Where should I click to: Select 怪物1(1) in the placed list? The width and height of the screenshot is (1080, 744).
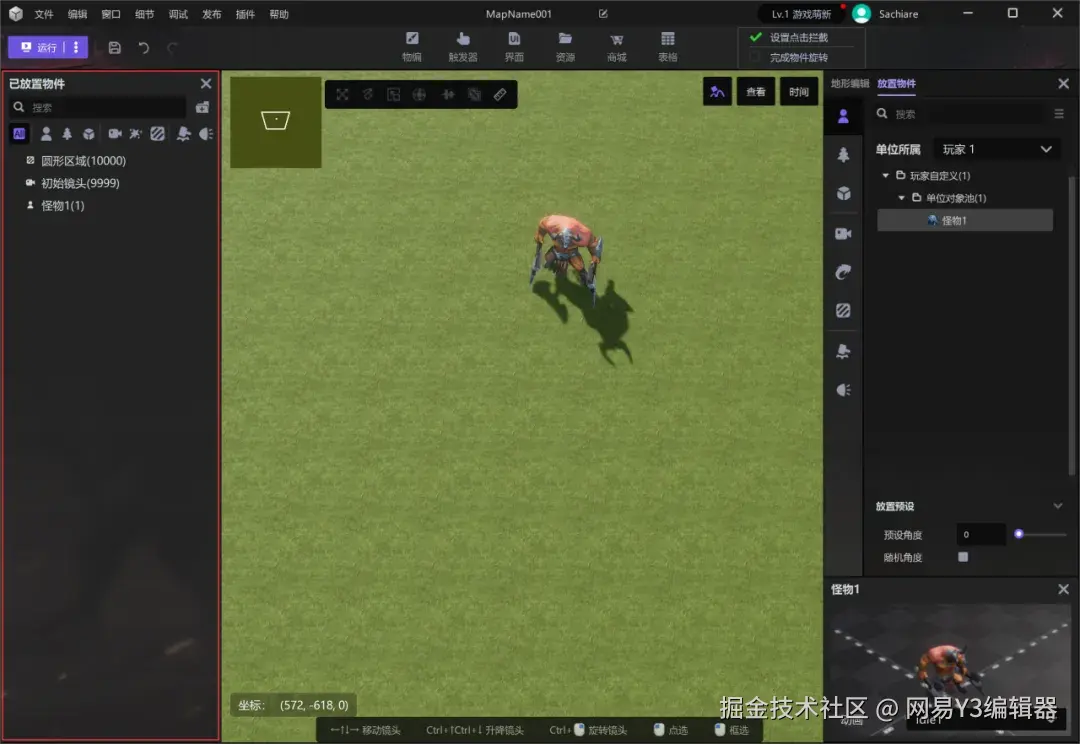pyautogui.click(x=63, y=205)
